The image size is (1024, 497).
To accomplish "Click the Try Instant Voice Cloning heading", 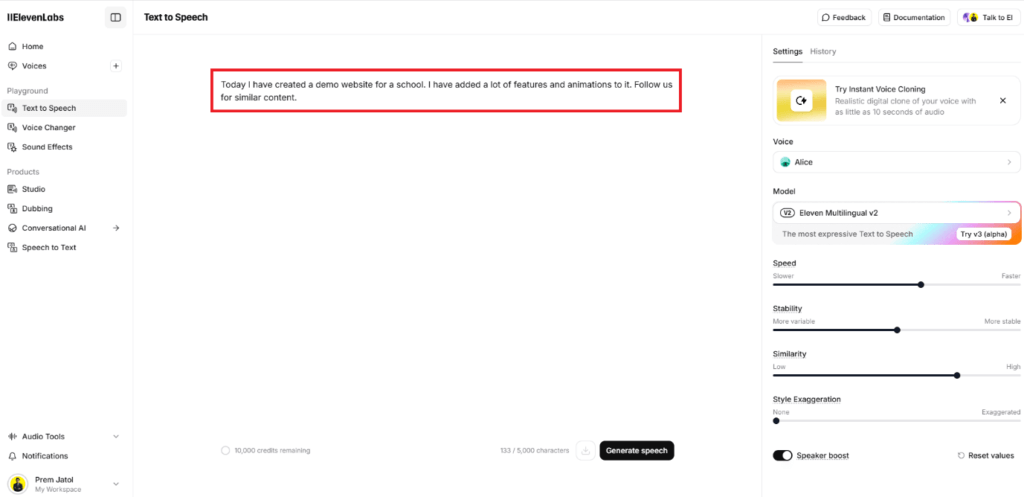I will (x=880, y=89).
